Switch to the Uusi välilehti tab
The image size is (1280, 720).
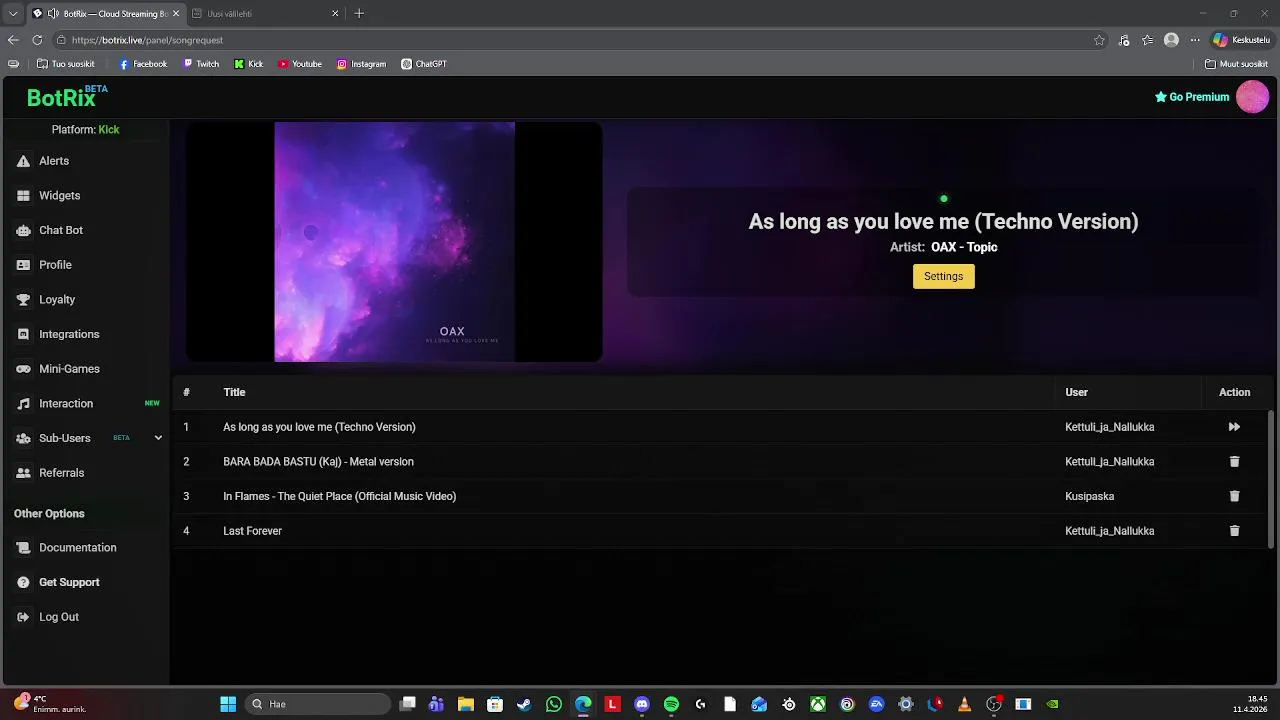click(265, 13)
